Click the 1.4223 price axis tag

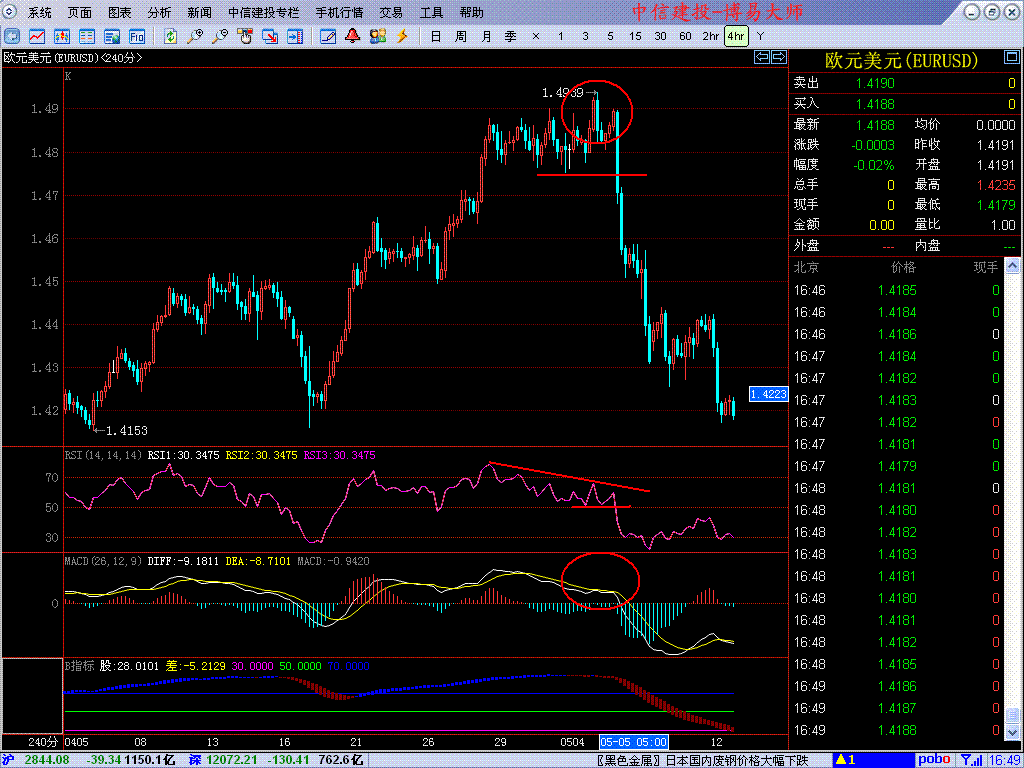(769, 394)
